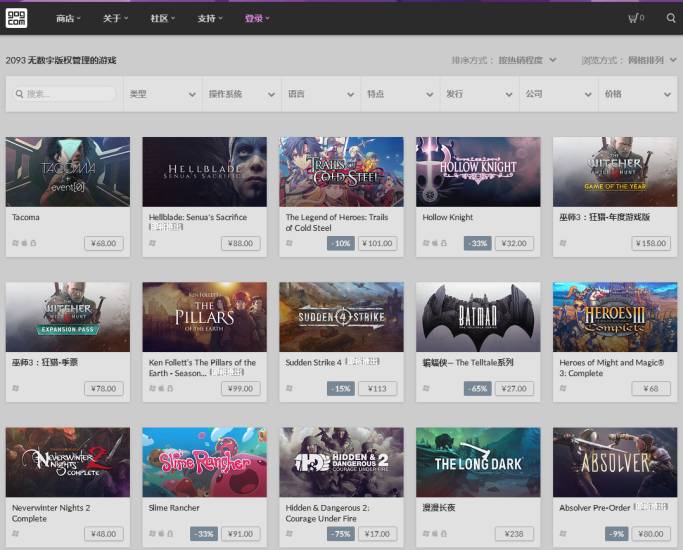This screenshot has width=683, height=550.
Task: Expand the 操作系统 filter dropdown
Action: [241, 94]
